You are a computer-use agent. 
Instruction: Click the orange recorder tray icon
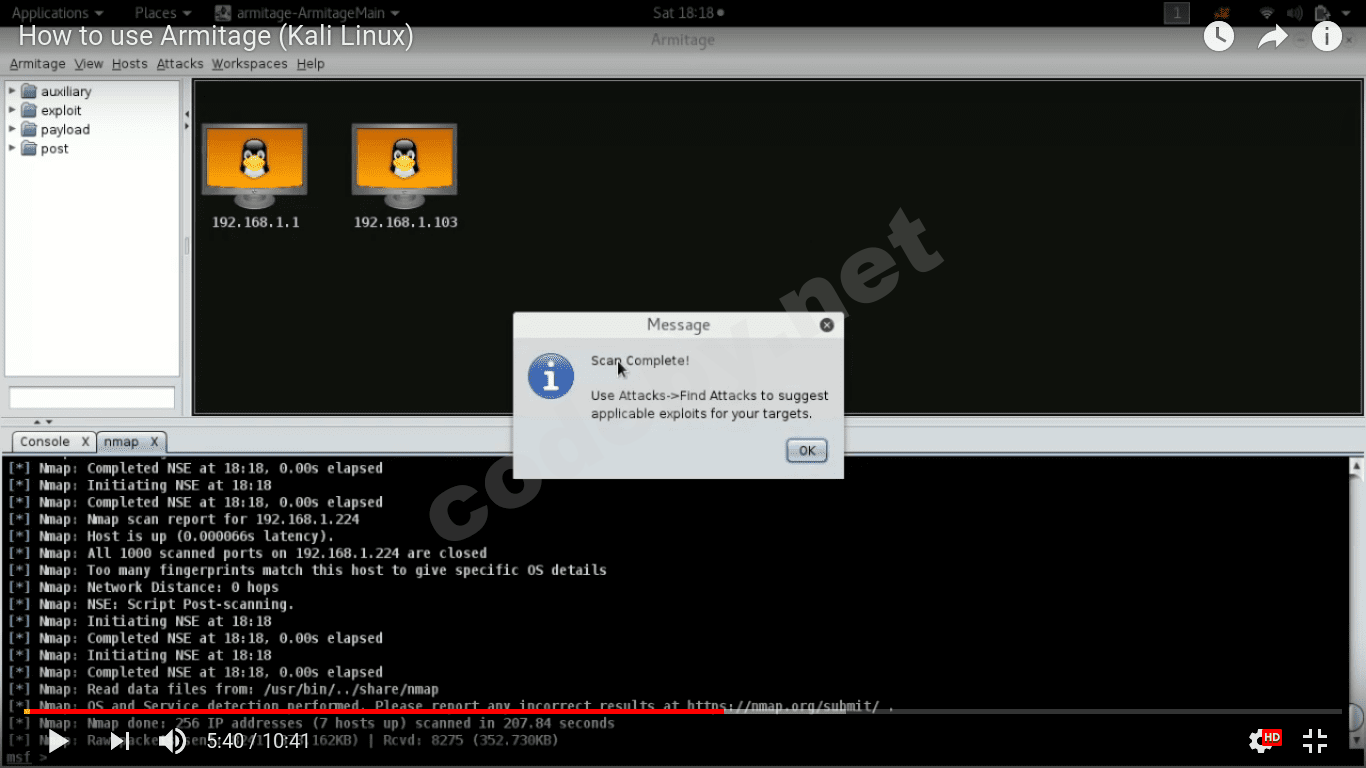pyautogui.click(x=1221, y=13)
